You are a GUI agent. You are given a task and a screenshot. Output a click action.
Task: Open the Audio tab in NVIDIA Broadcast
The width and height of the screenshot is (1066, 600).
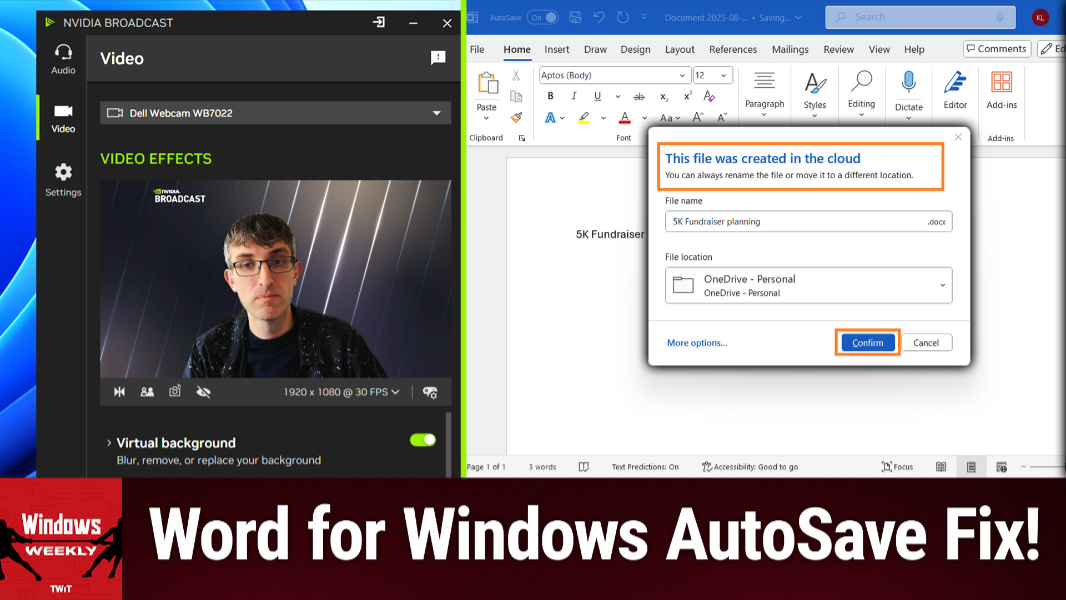(x=63, y=59)
